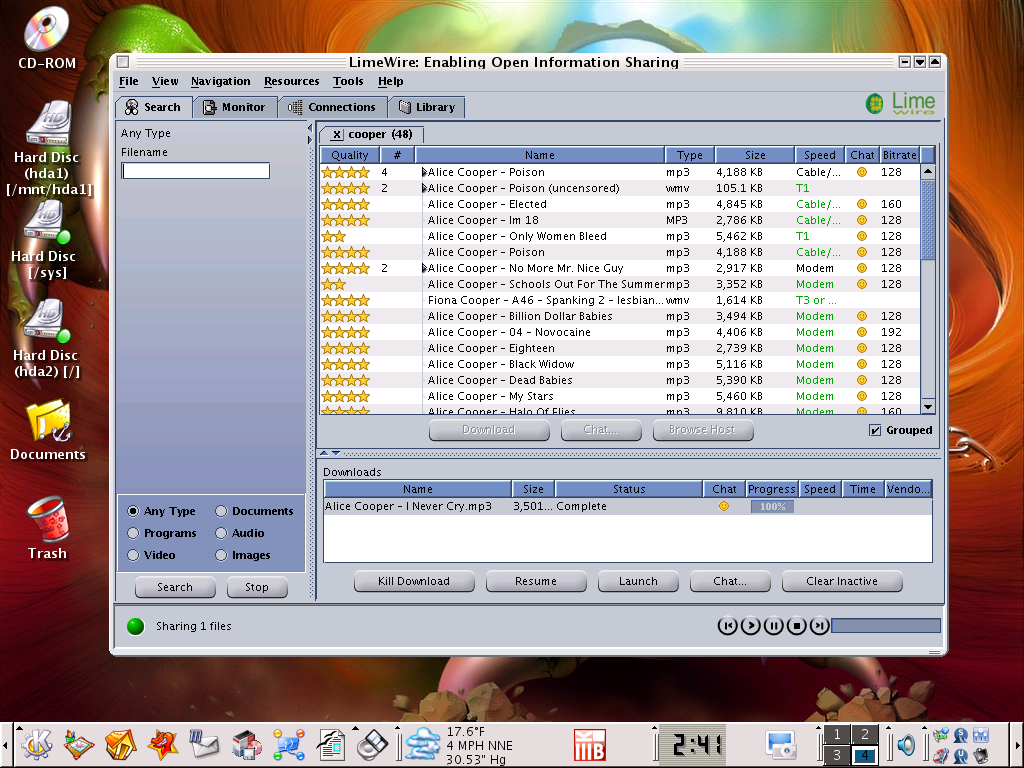Click the volume speaker icon in taskbar

pos(906,745)
